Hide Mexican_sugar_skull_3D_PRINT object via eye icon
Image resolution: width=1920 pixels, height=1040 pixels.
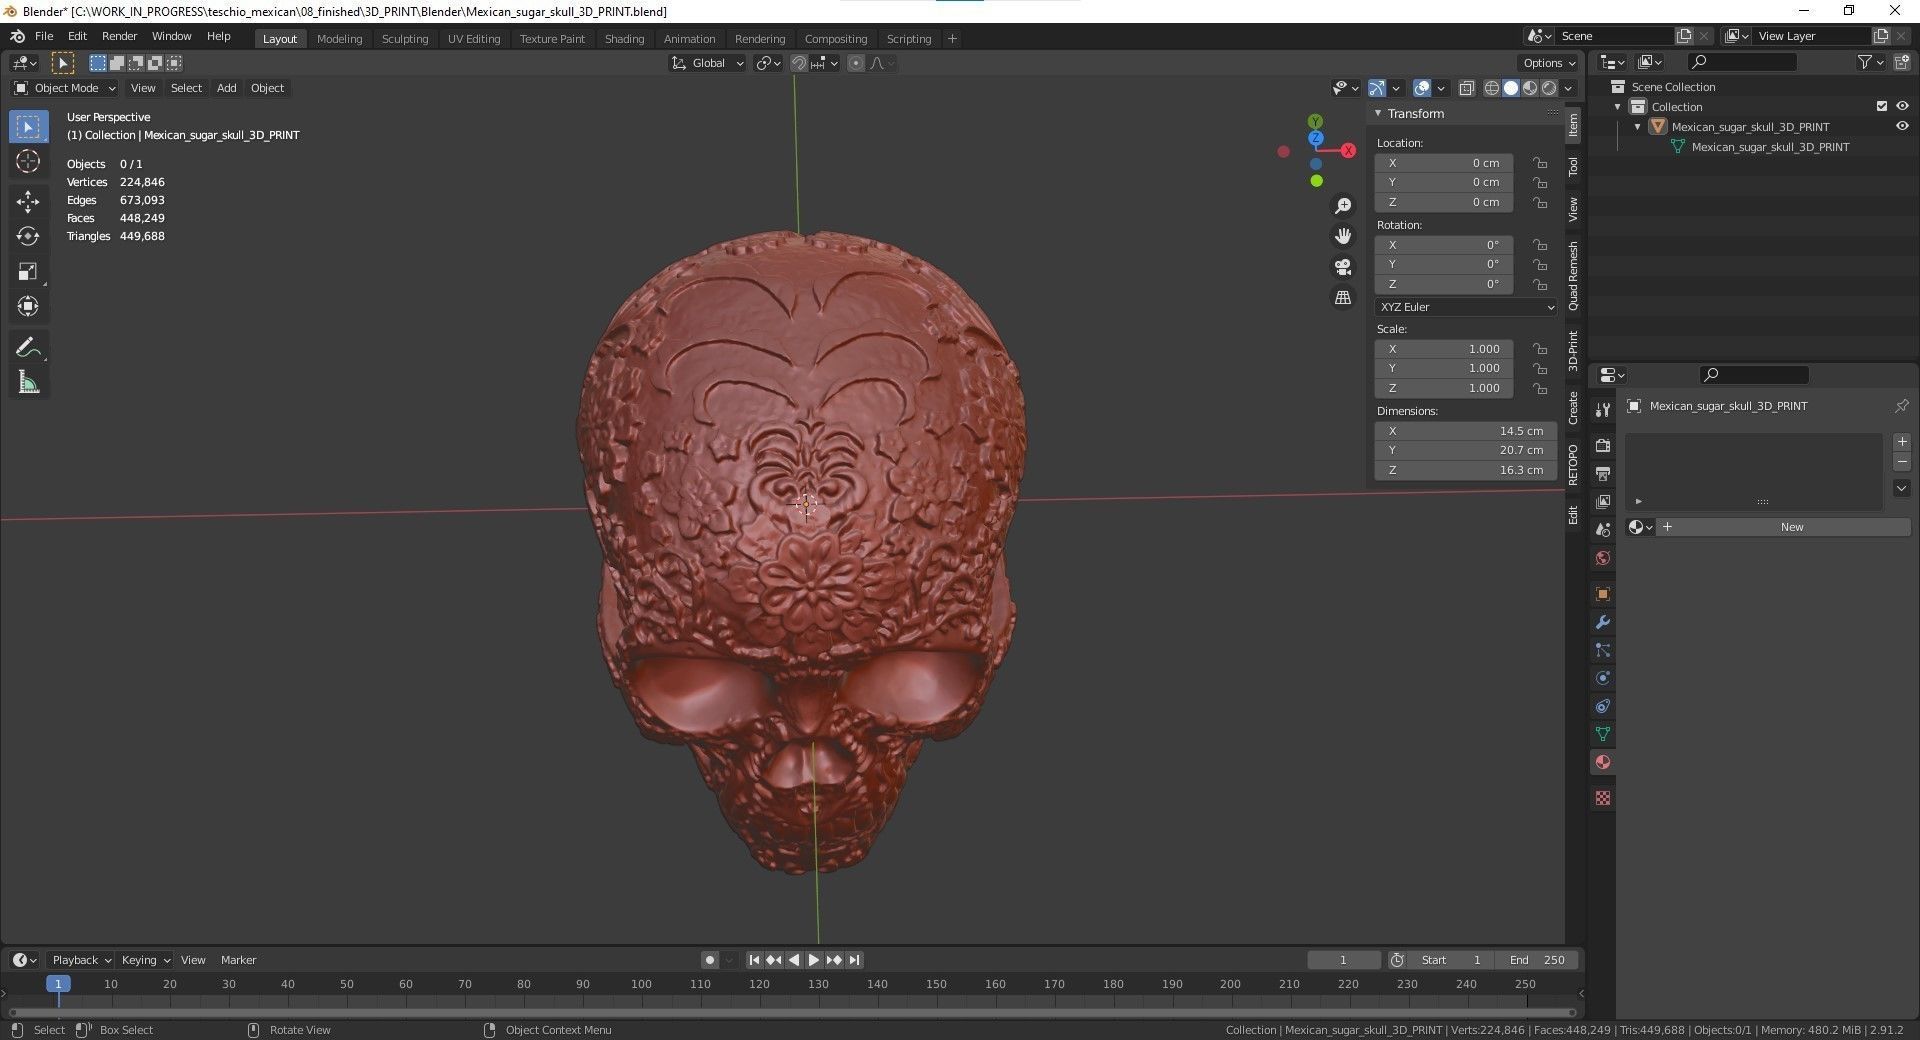(x=1902, y=127)
